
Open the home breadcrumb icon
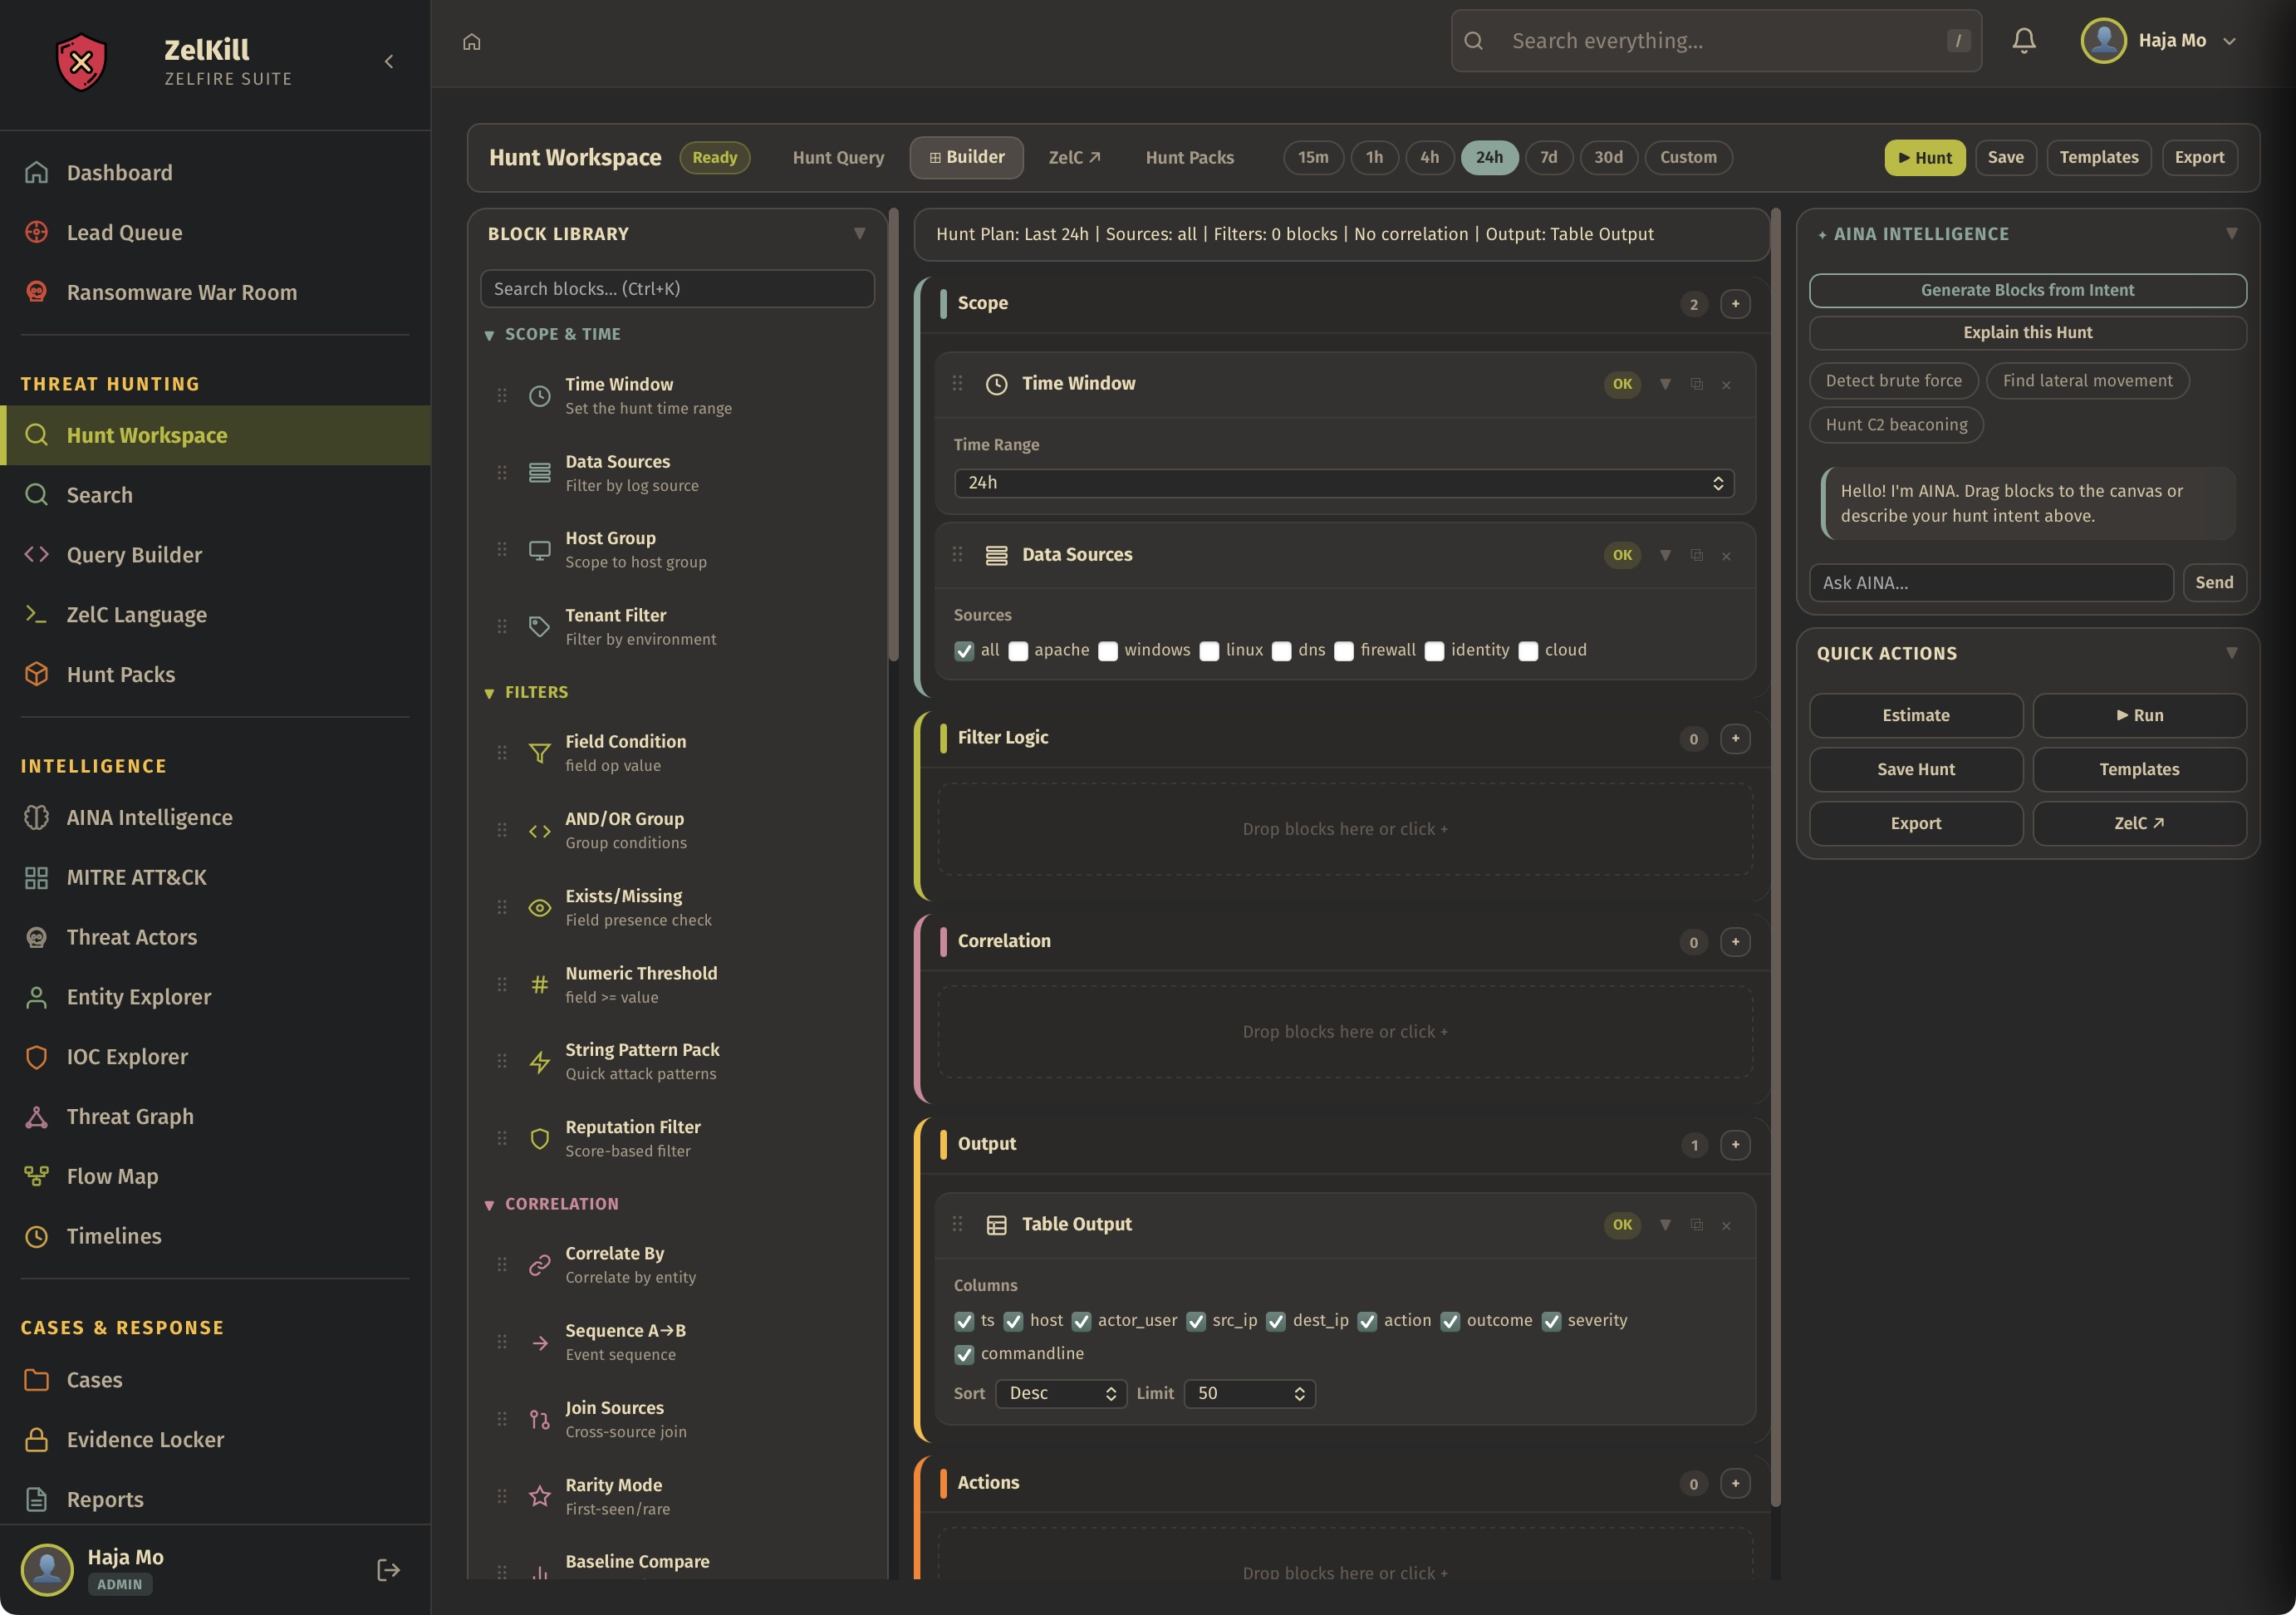pos(472,42)
